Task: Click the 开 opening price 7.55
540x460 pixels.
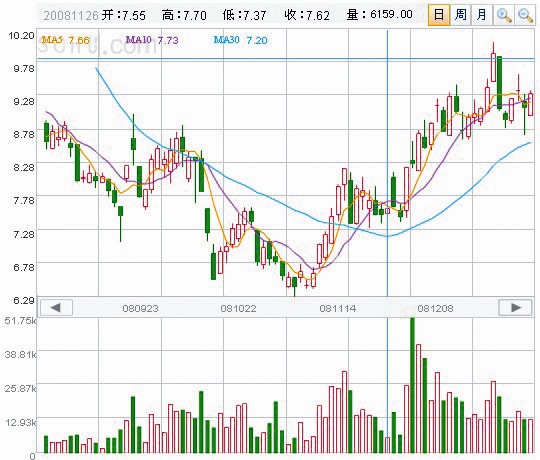Action: click(x=134, y=15)
